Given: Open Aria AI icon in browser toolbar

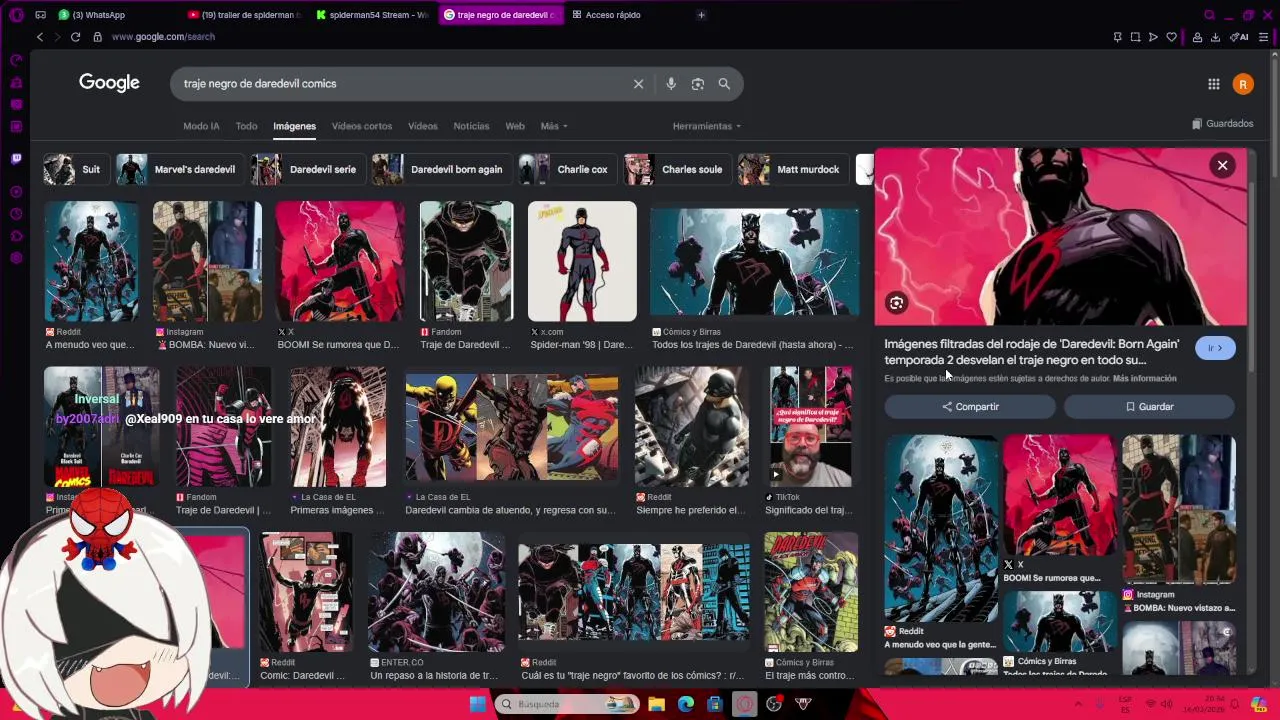Looking at the screenshot, I should click(1241, 37).
